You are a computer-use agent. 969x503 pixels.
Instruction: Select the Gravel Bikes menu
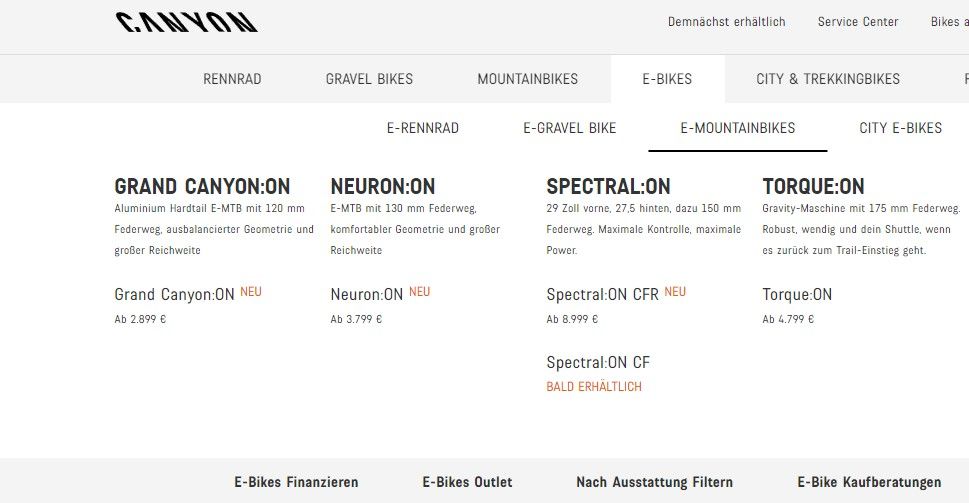click(x=370, y=79)
